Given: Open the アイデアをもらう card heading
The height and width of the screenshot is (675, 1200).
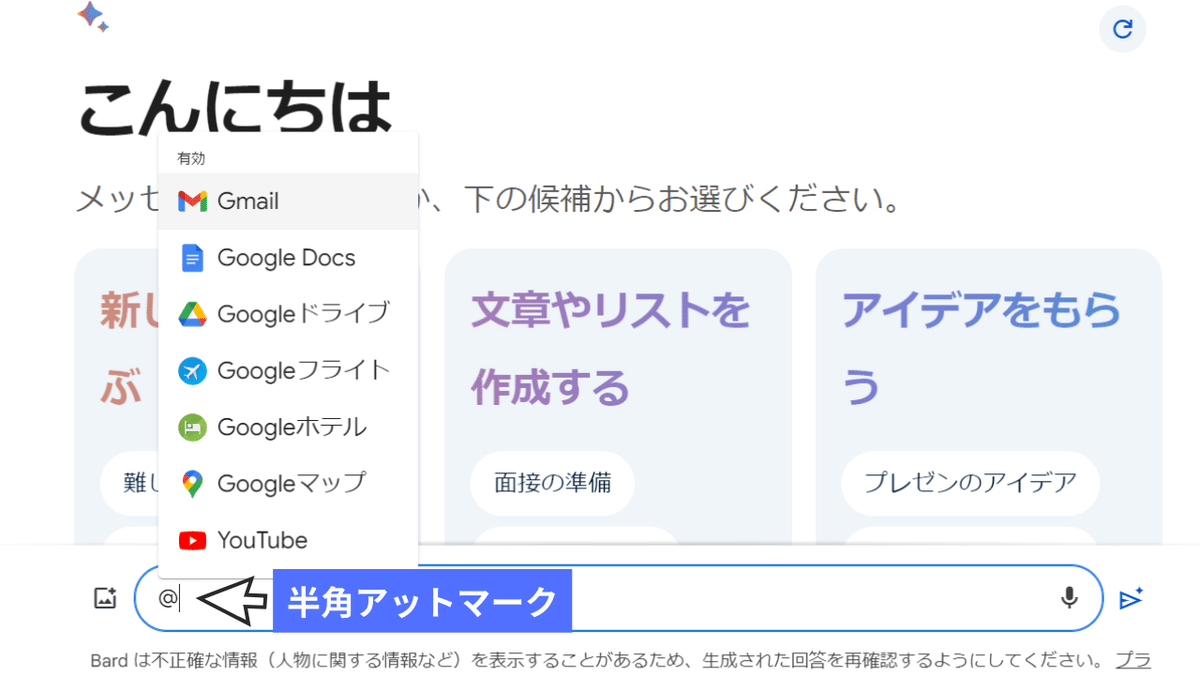Looking at the screenshot, I should [x=982, y=349].
